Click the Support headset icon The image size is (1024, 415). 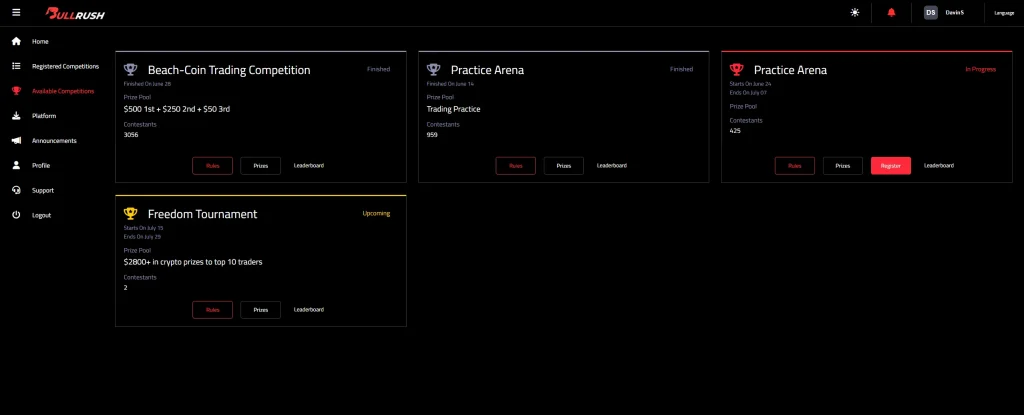pos(16,190)
